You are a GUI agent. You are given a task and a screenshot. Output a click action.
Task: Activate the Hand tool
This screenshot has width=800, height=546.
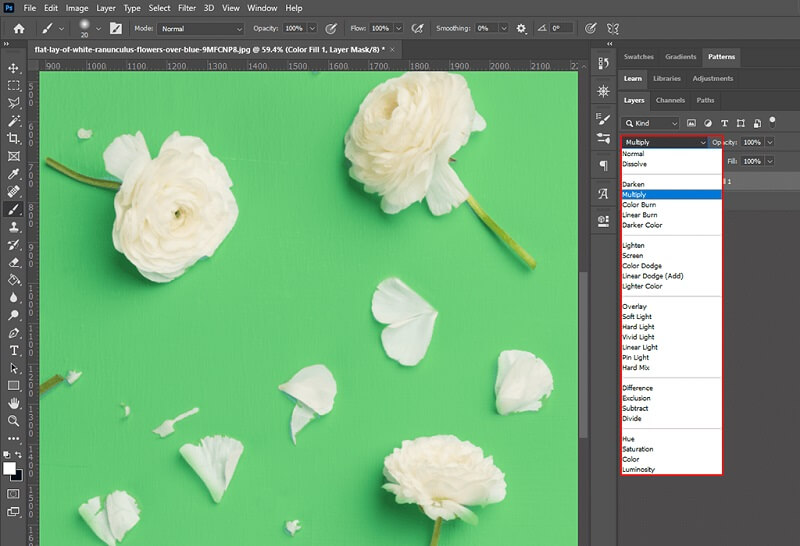(14, 403)
